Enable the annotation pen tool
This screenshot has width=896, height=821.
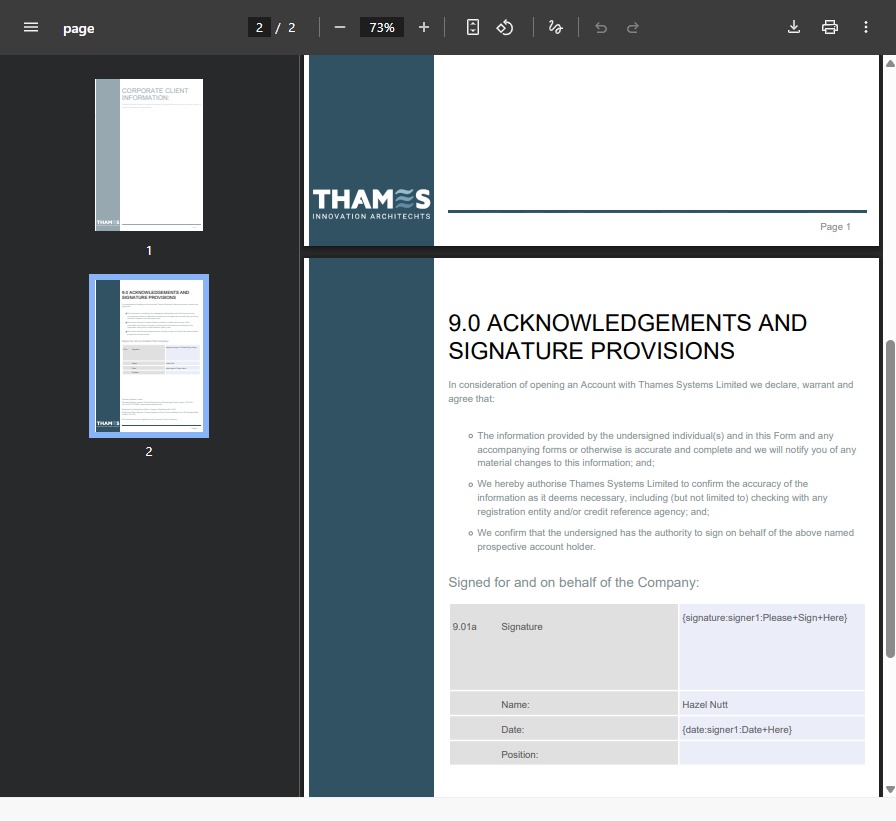[x=556, y=27]
